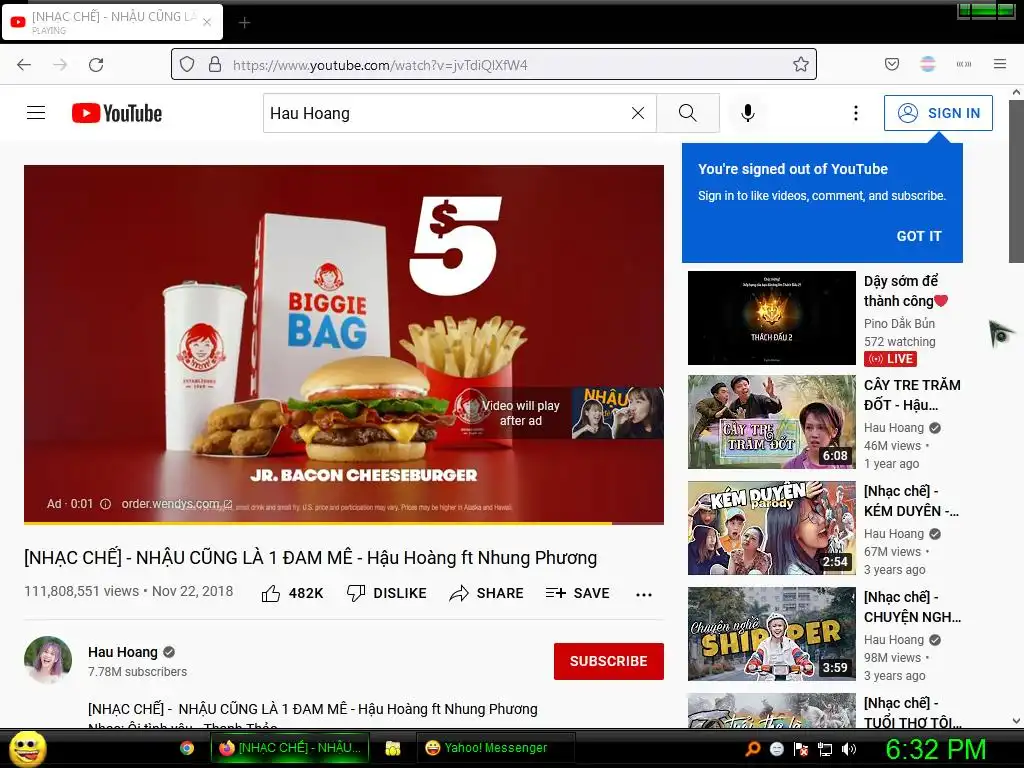Viewport: 1024px width, 768px height.
Task: Open the Firefox hamburger application menu
Action: pos(1000,64)
